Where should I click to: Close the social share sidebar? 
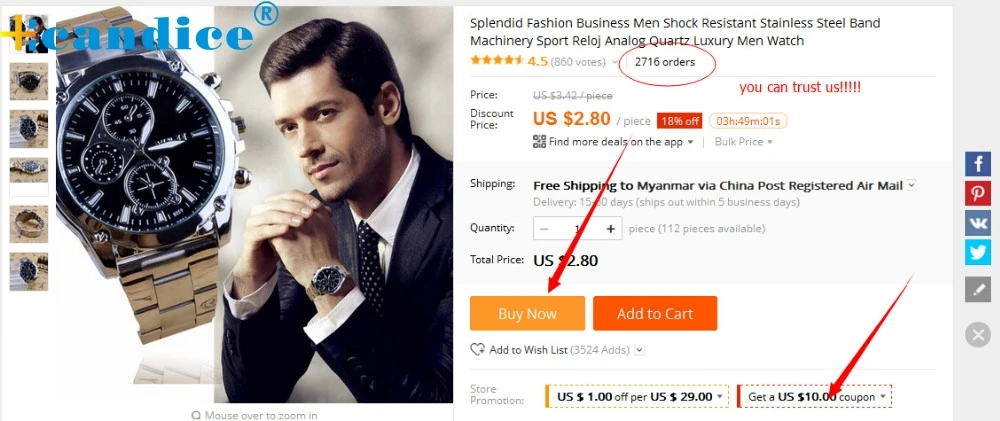click(978, 334)
